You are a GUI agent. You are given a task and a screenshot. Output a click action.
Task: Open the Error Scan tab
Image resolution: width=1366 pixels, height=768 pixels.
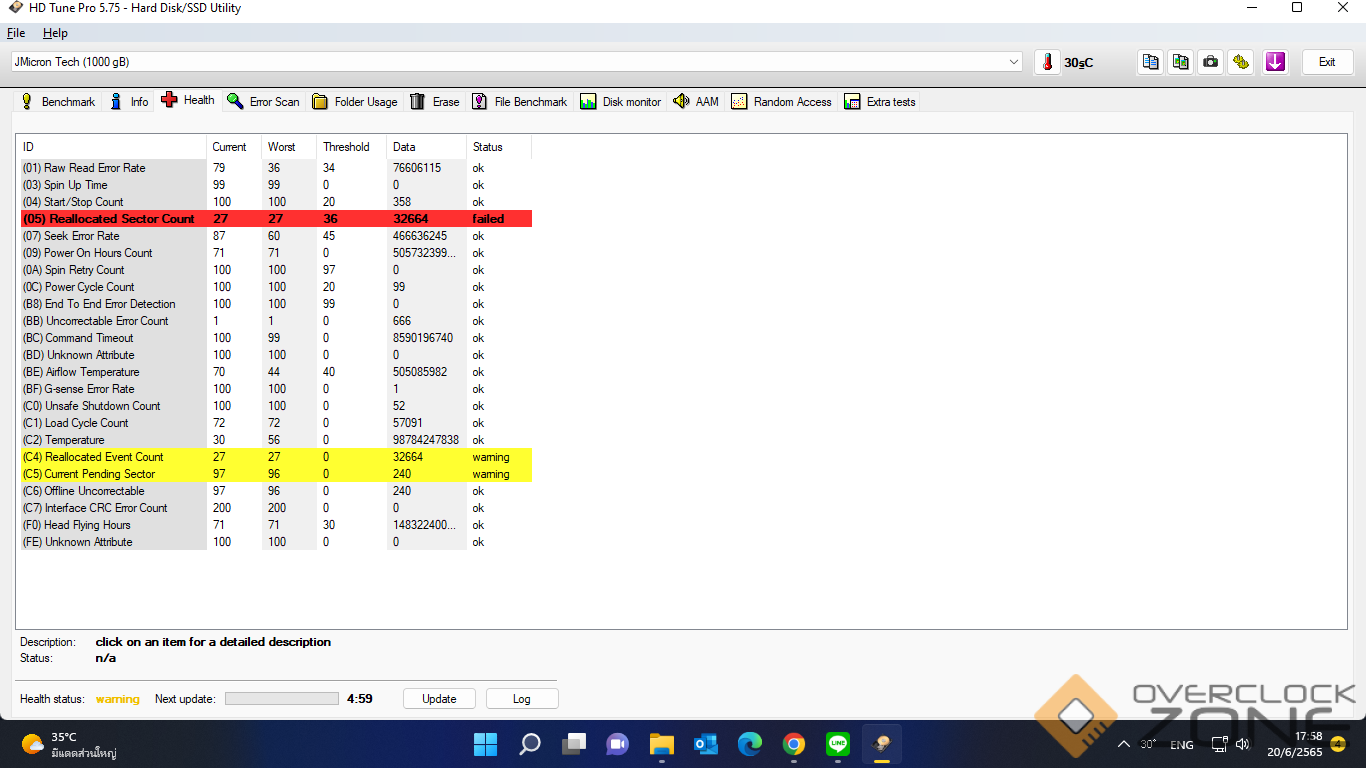click(264, 102)
